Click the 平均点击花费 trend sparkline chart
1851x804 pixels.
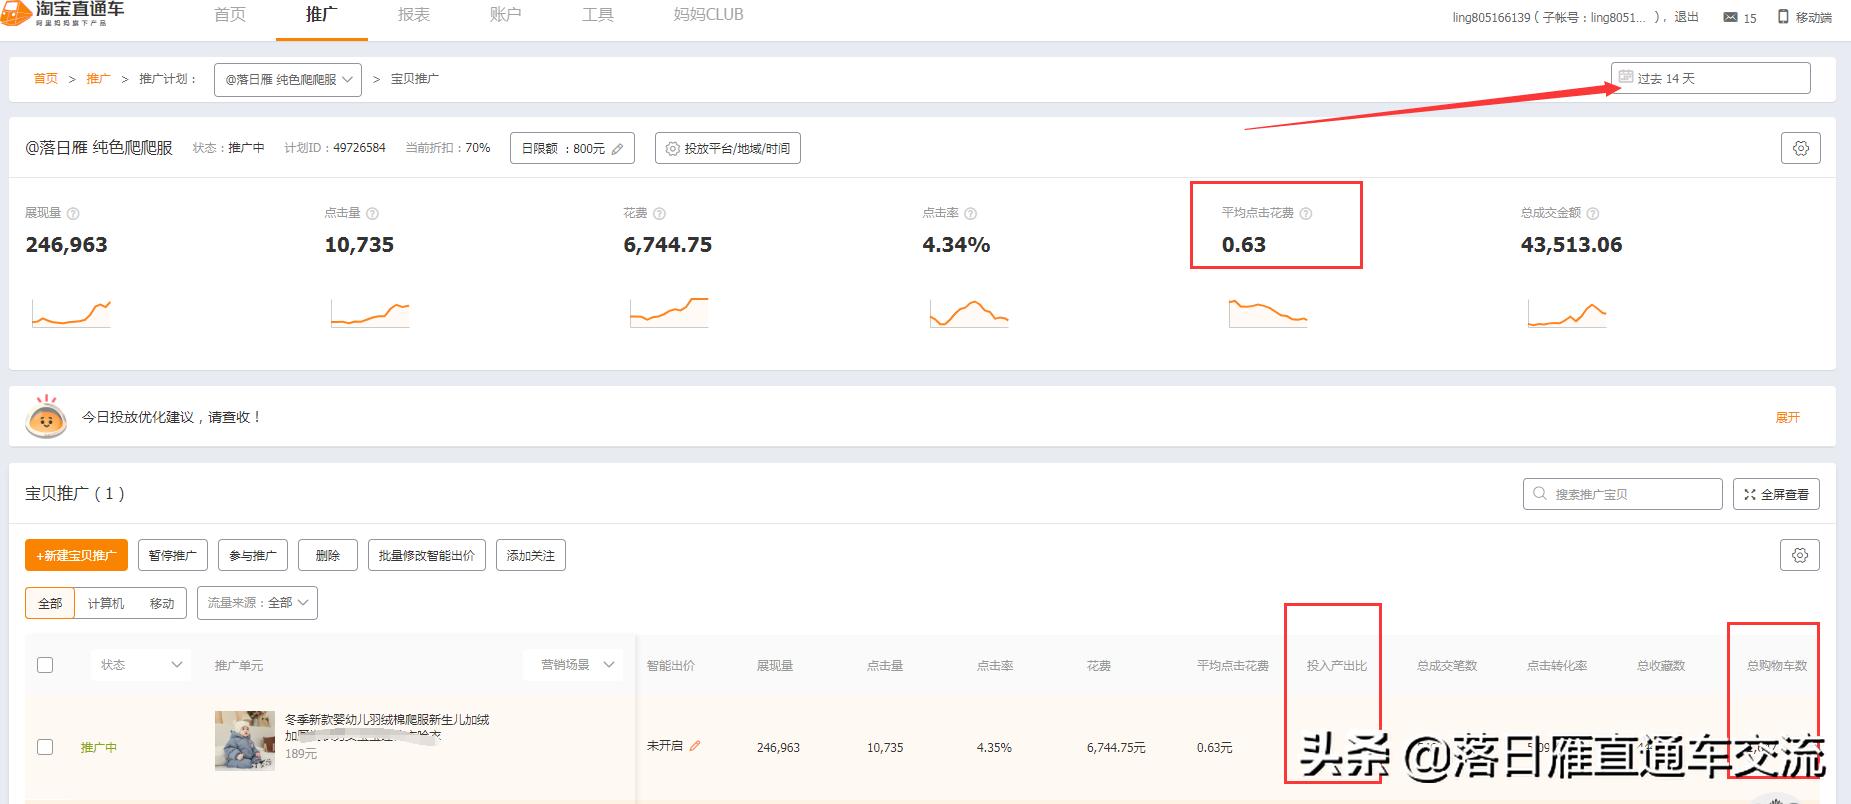point(1268,312)
